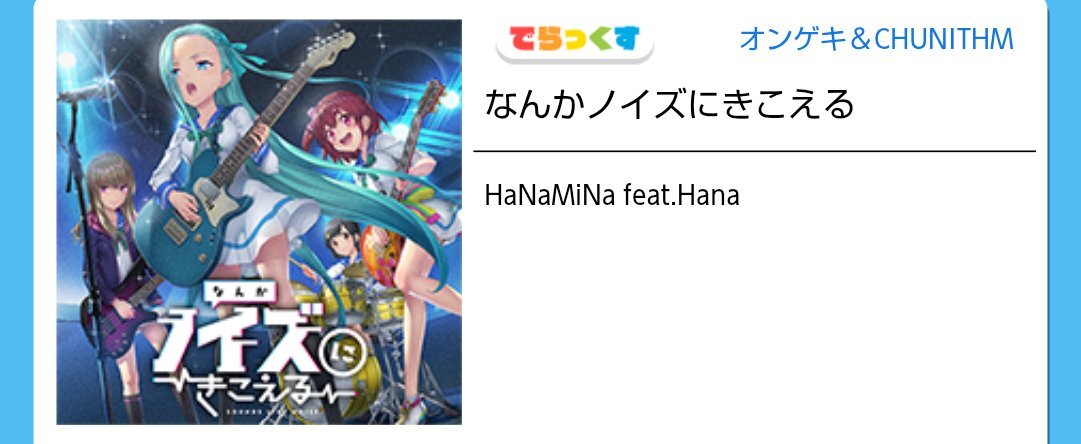Select the song title なんかノイズにきこえる
Viewport: 1081px width, 444px height.
669,105
